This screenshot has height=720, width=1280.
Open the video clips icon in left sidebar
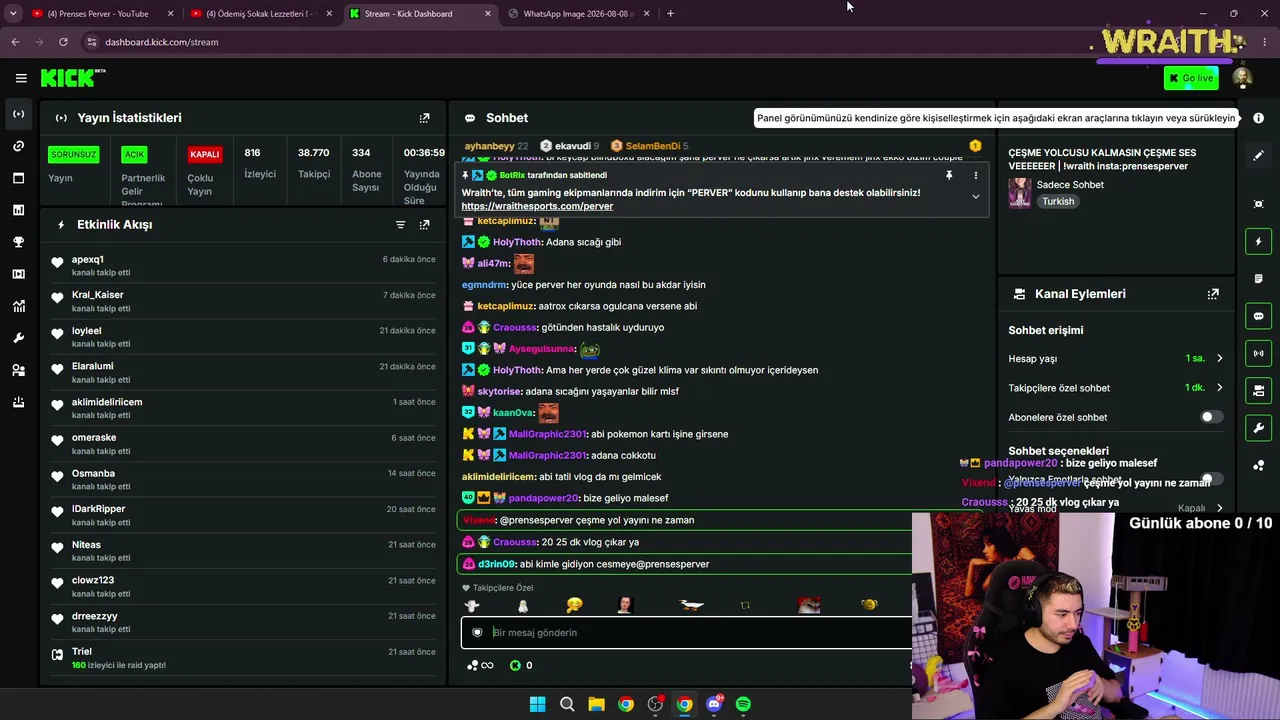[x=19, y=274]
